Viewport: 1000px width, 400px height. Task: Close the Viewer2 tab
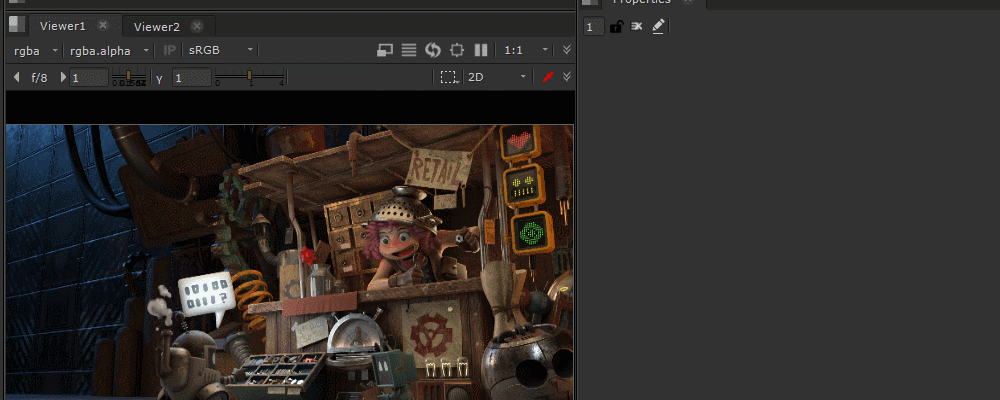[197, 26]
